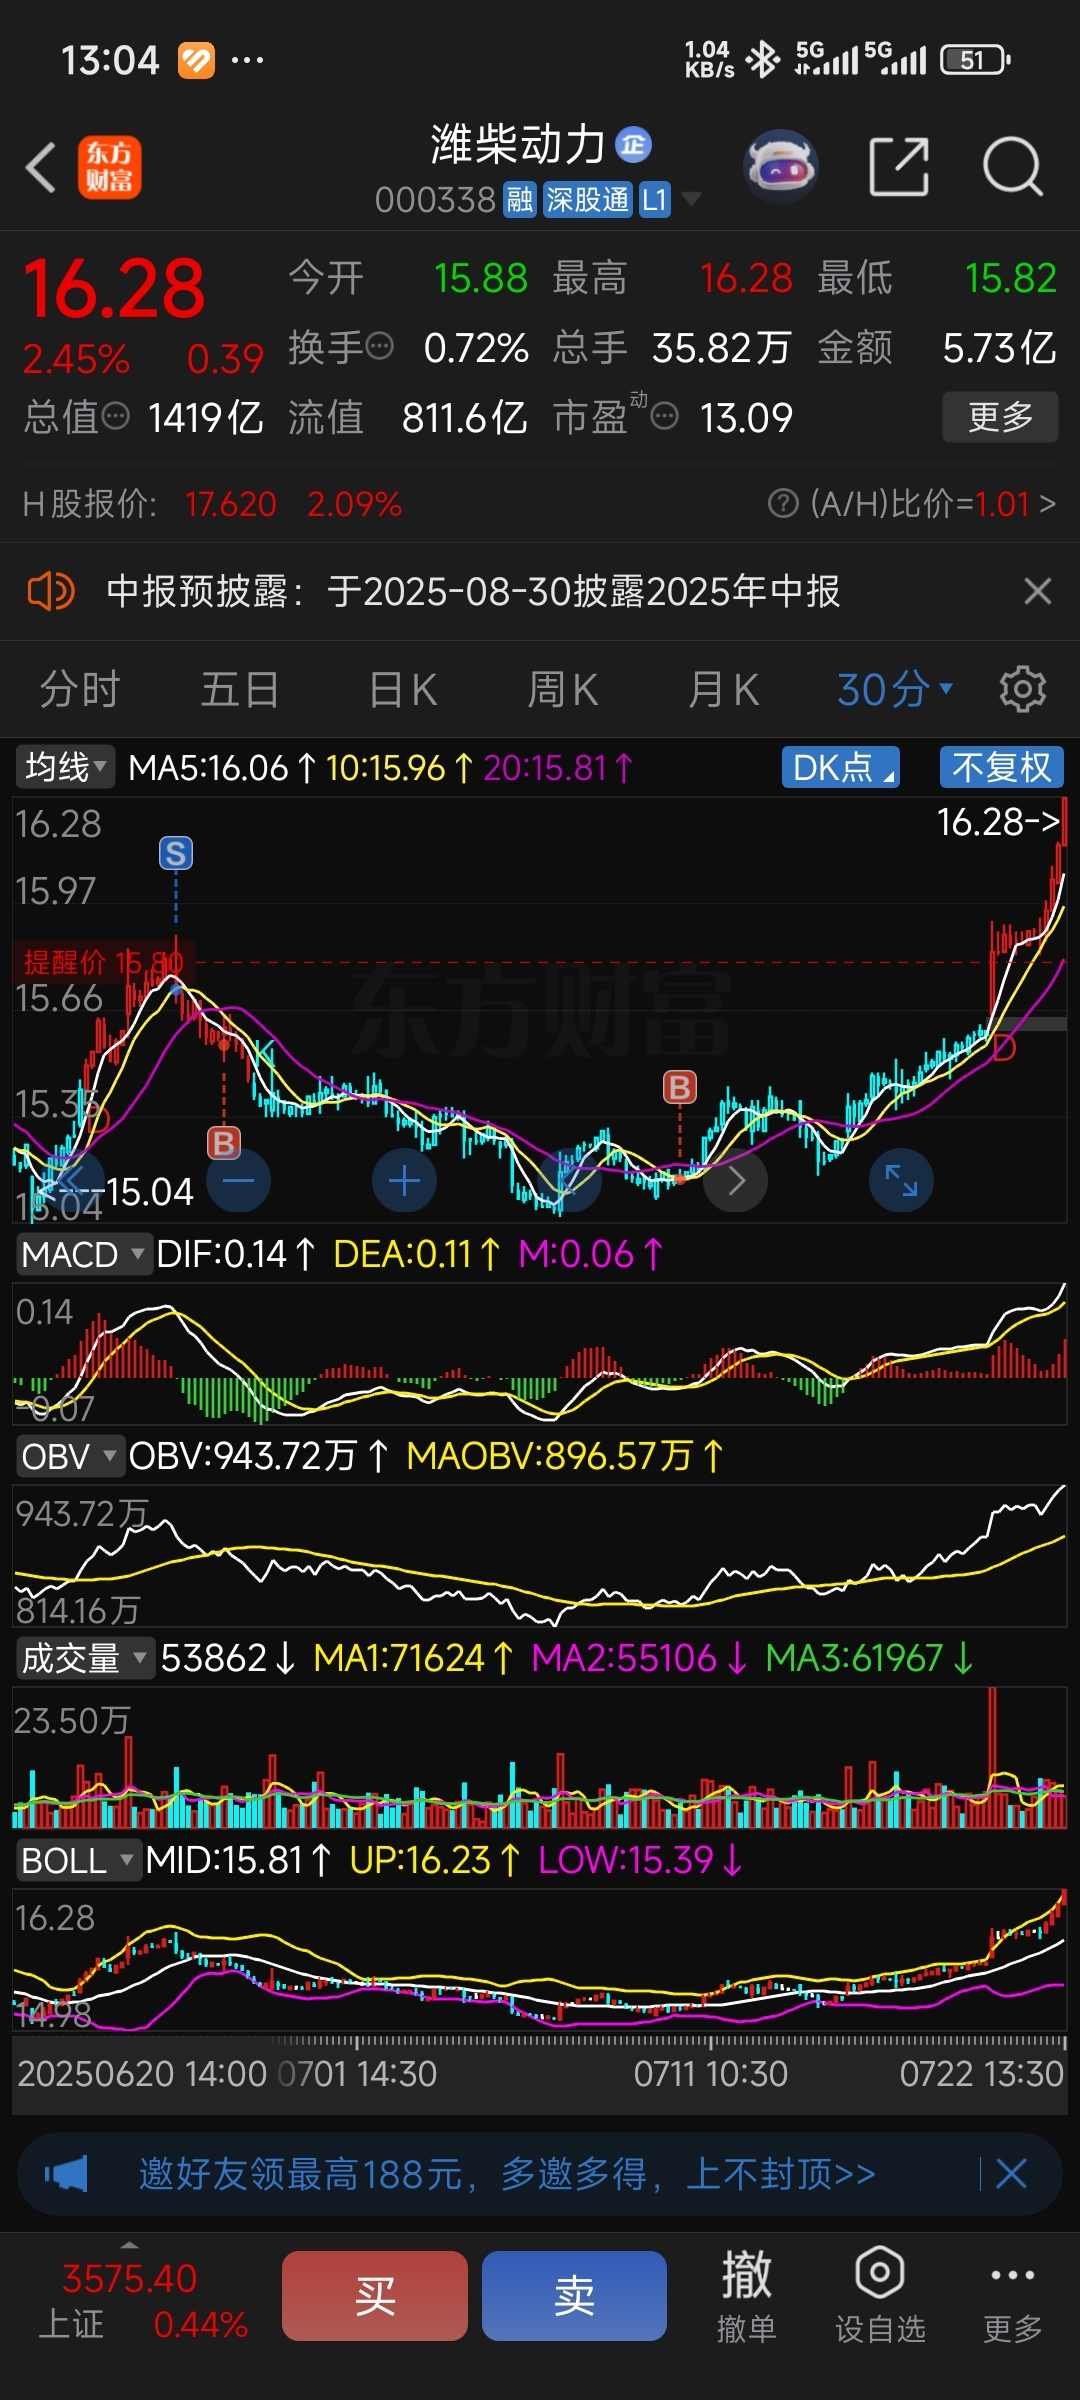Zoom out chart with minus button
This screenshot has height=2400, width=1080.
tap(238, 1181)
